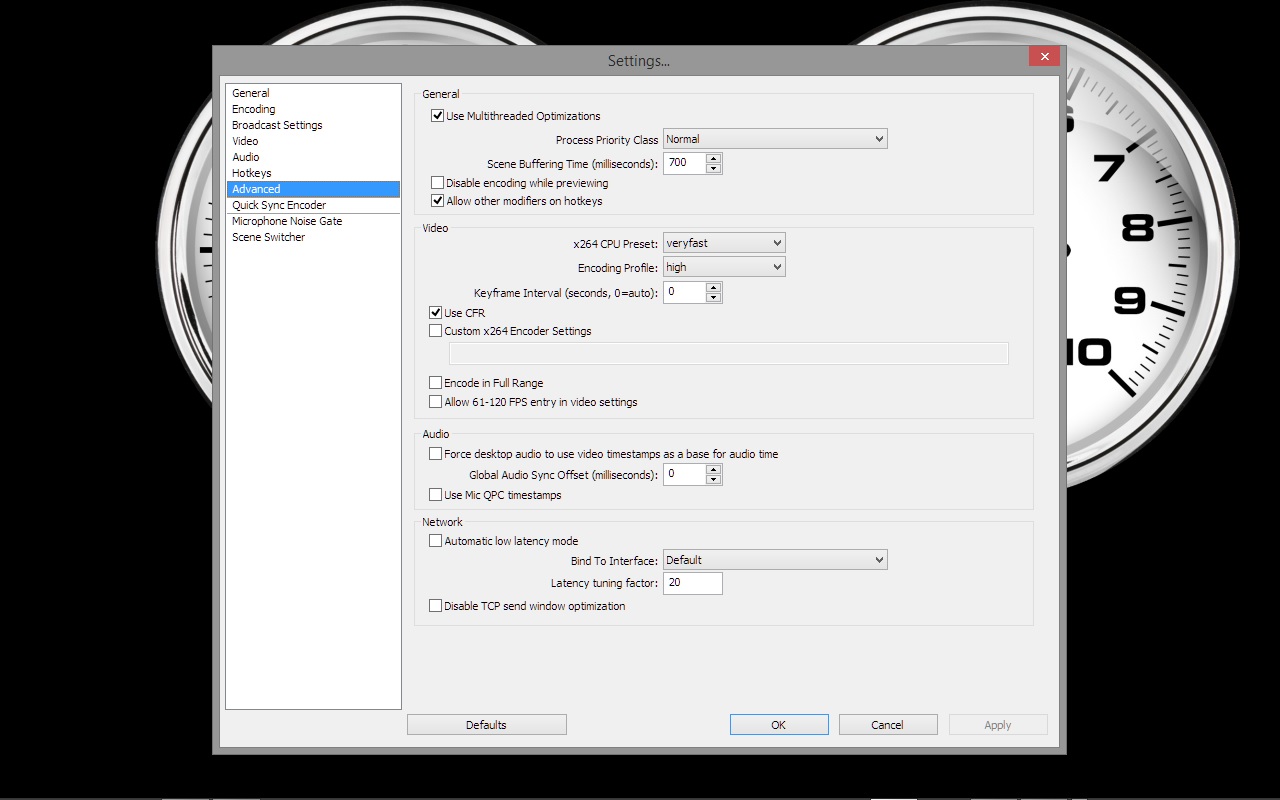Open the Encoding Profile dropdown
This screenshot has width=1280, height=800.
click(724, 267)
